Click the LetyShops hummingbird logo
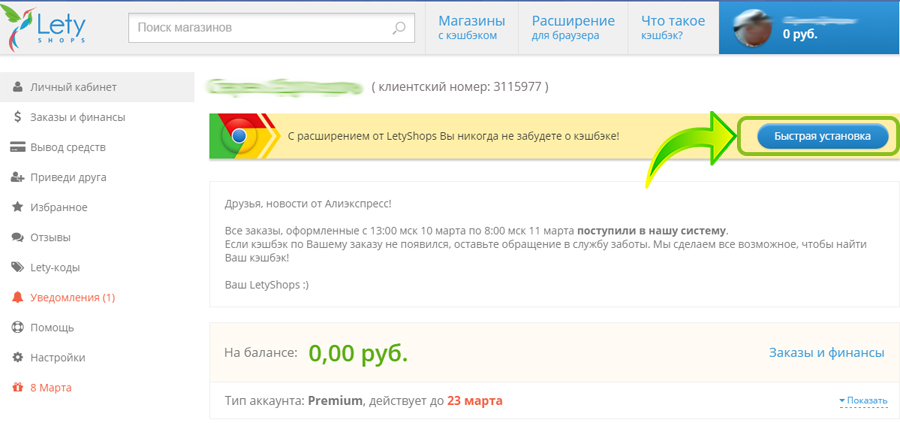Screen dimensions: 900x423 (43, 28)
